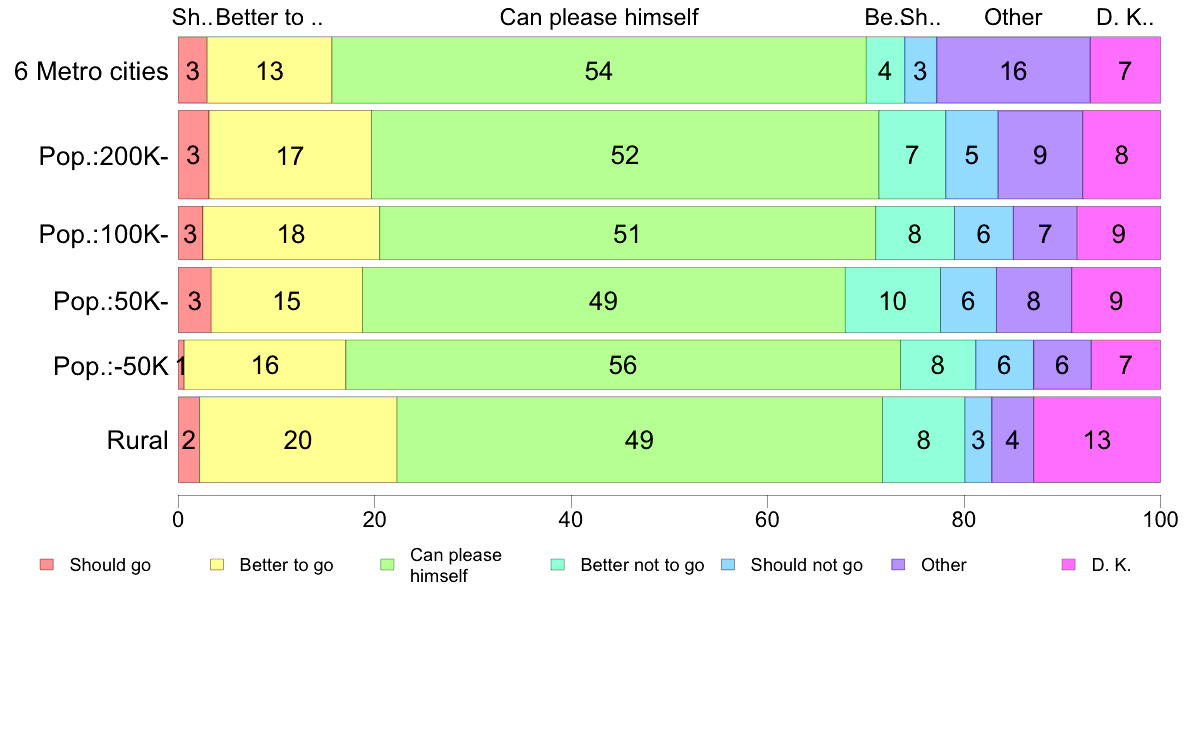Click the 'Rural' row label
Image resolution: width=1188 pixels, height=736 pixels.
[x=137, y=440]
